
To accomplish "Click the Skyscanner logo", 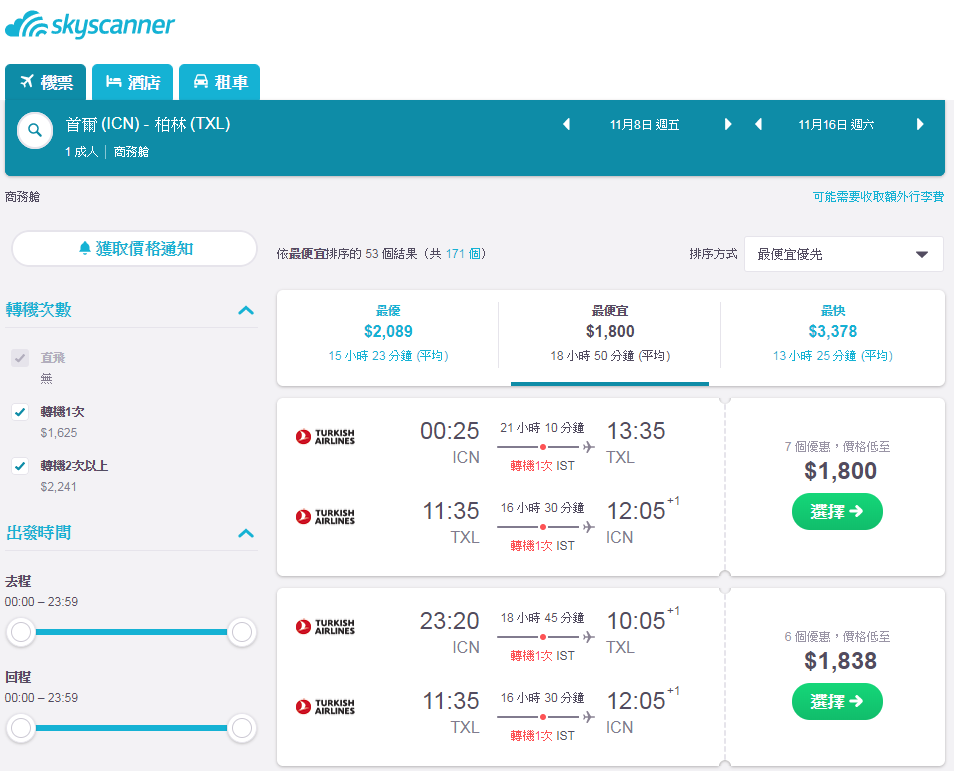I will coord(90,25).
